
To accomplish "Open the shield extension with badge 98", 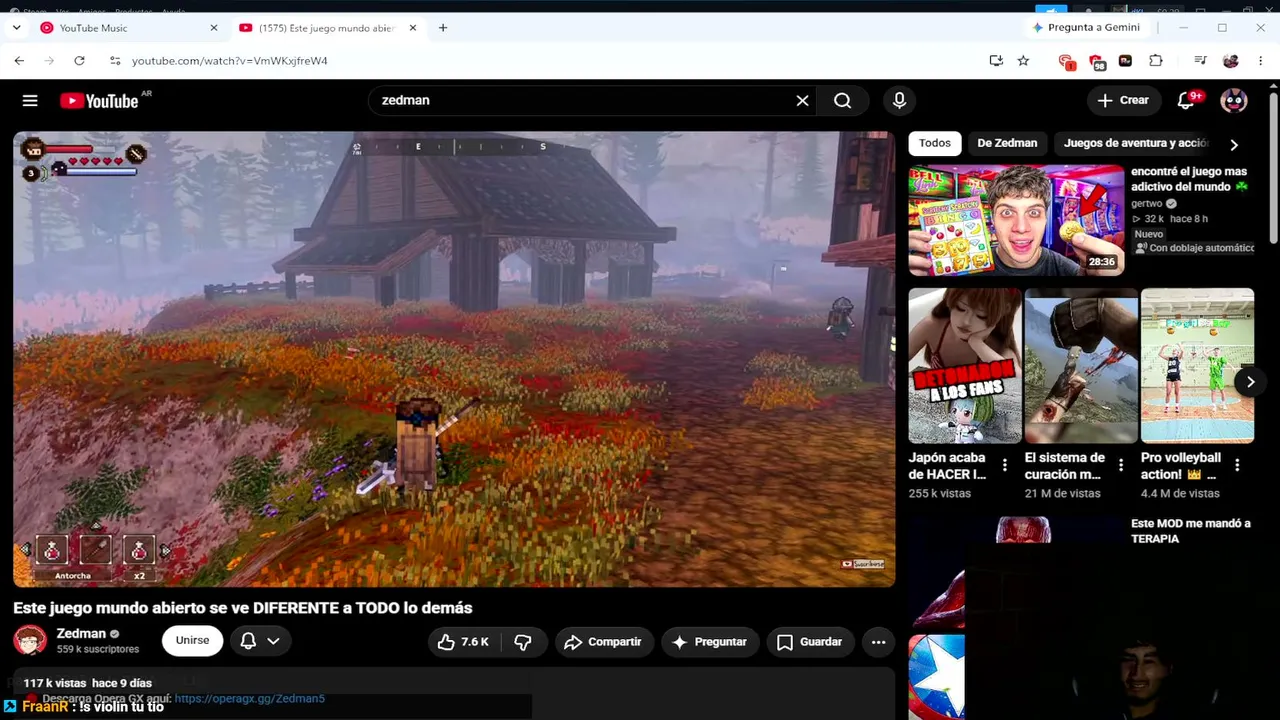I will [1096, 61].
